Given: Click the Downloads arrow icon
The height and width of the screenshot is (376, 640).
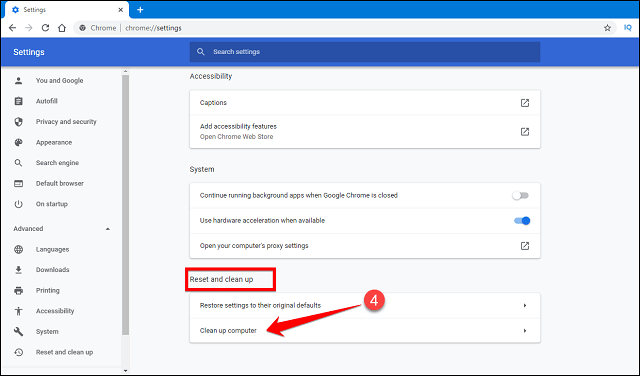Looking at the screenshot, I should click(18, 270).
